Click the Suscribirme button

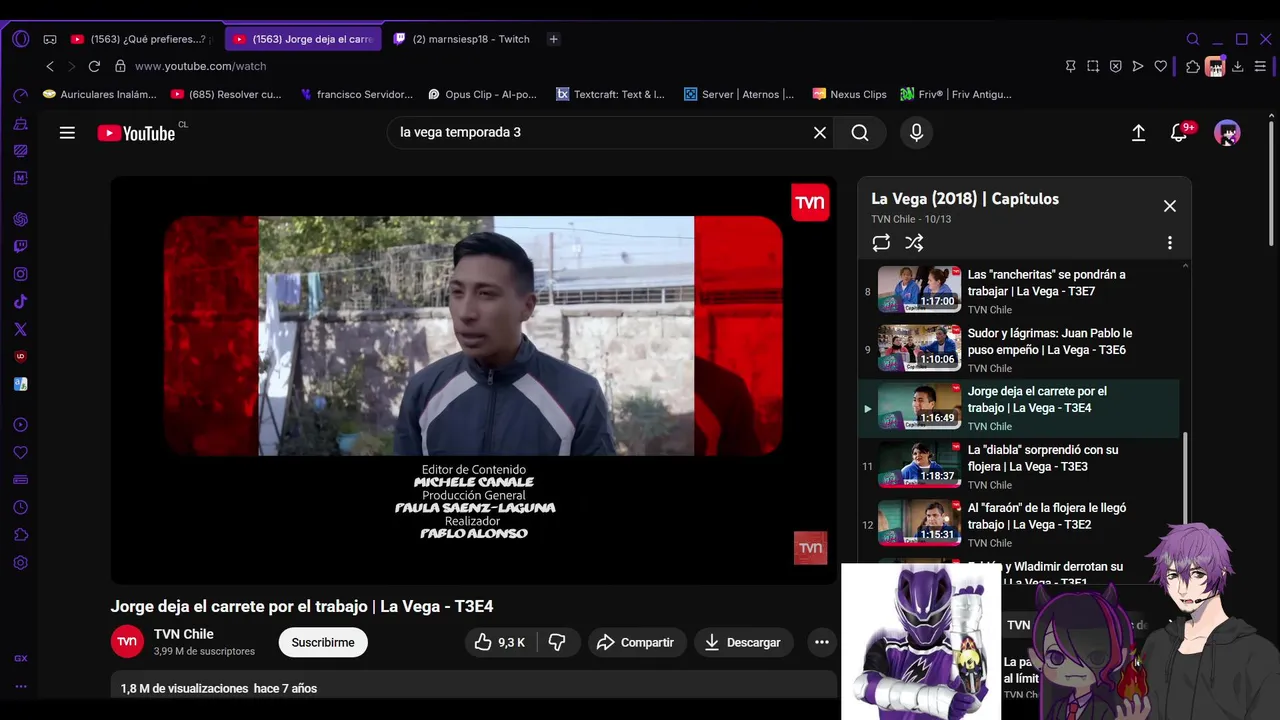(323, 642)
